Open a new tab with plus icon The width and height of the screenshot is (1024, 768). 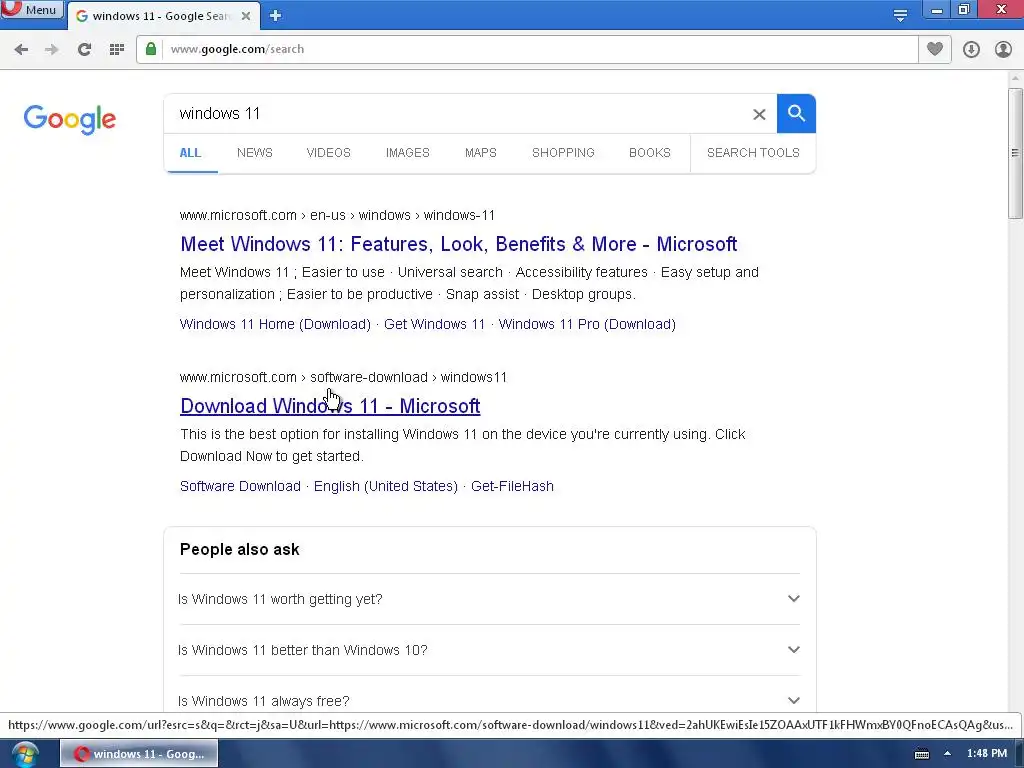click(276, 16)
